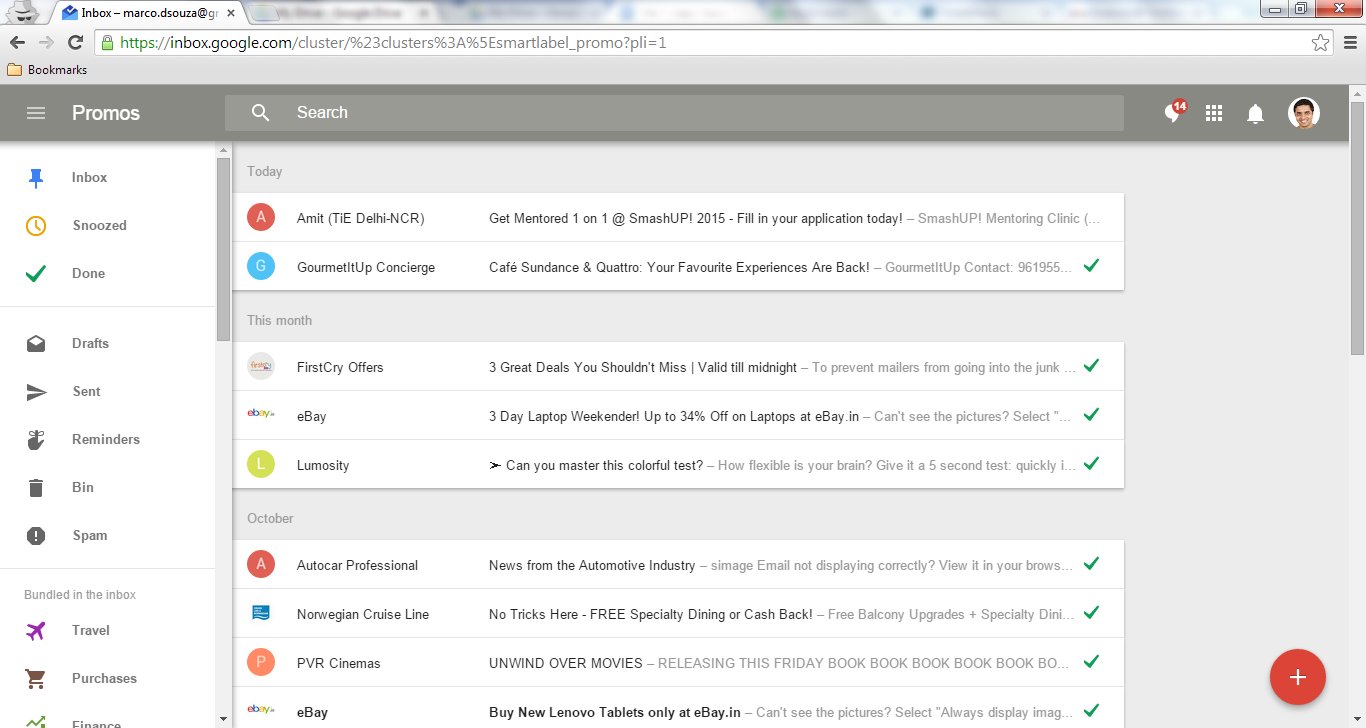The width and height of the screenshot is (1366, 728).
Task: Go back with browser back arrow
Action: [17, 43]
